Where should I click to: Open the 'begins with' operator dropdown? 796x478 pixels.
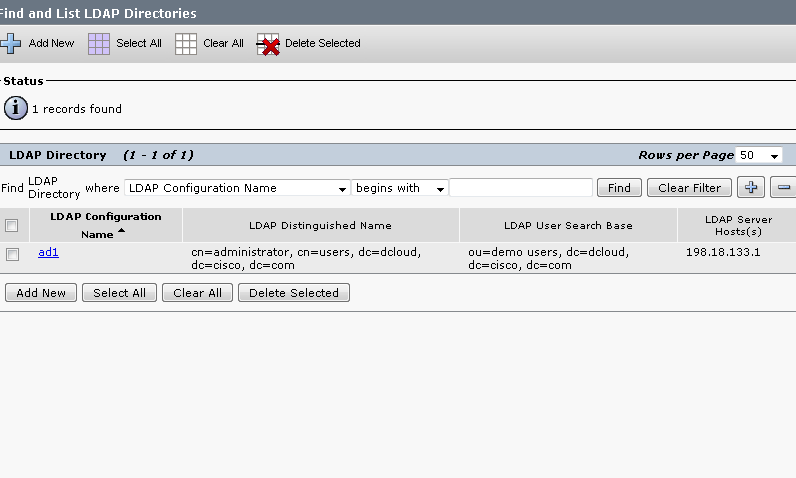(x=400, y=188)
